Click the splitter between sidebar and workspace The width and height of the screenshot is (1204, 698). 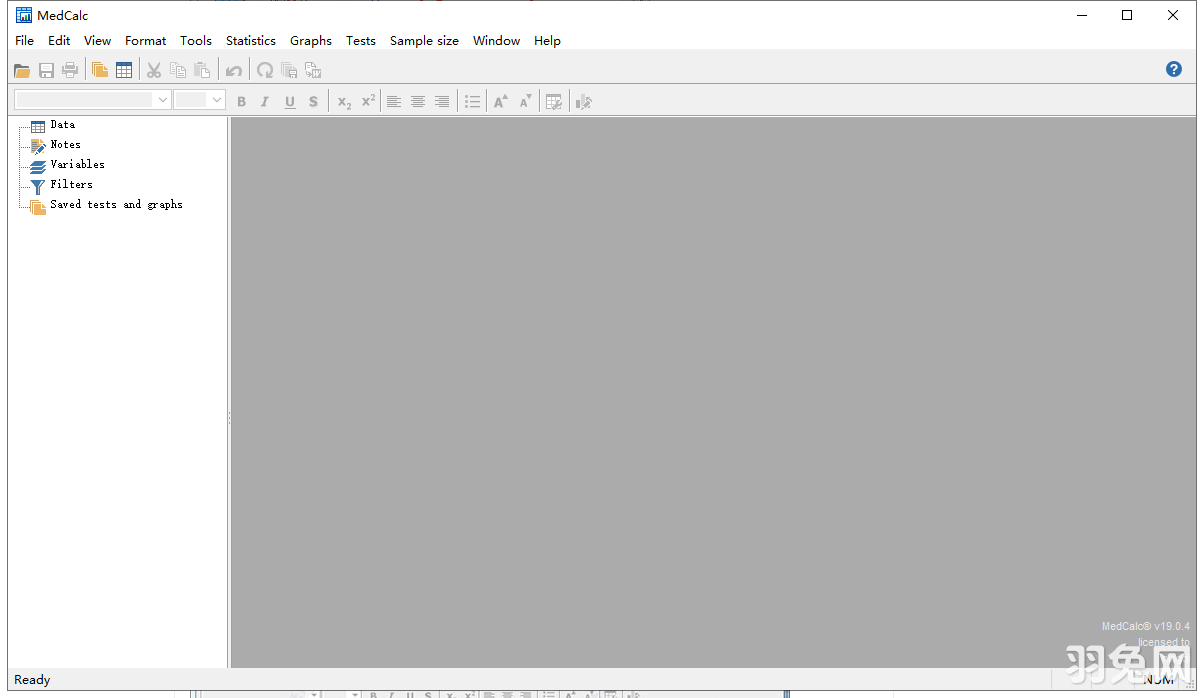(x=229, y=417)
